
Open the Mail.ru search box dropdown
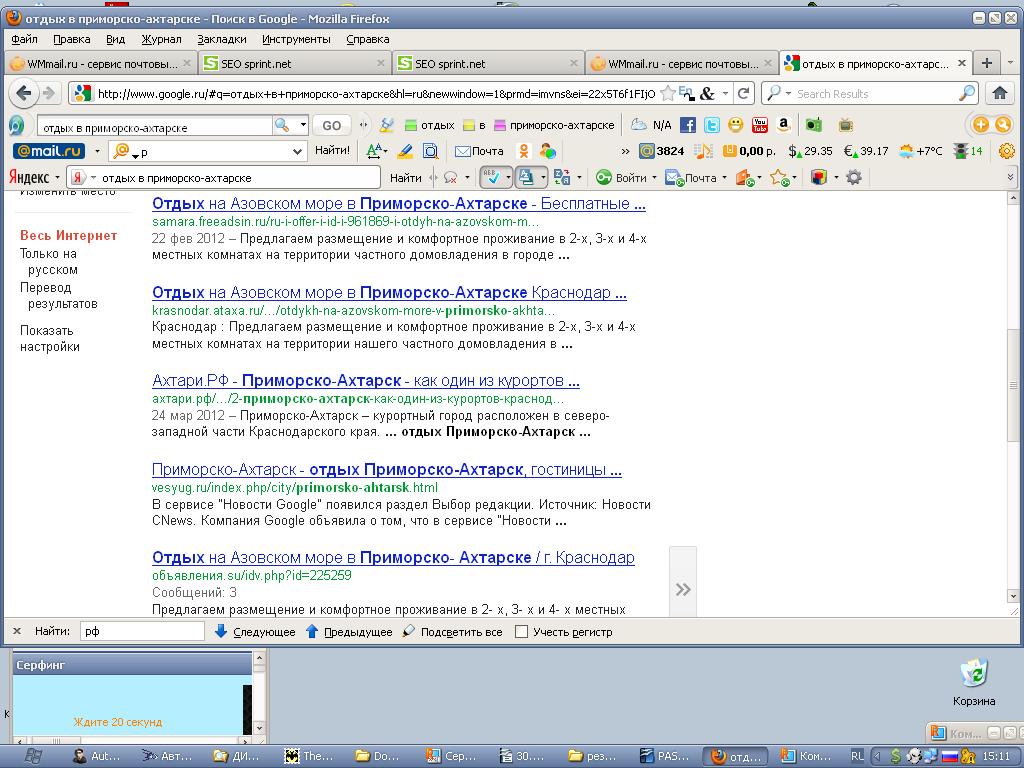[297, 152]
